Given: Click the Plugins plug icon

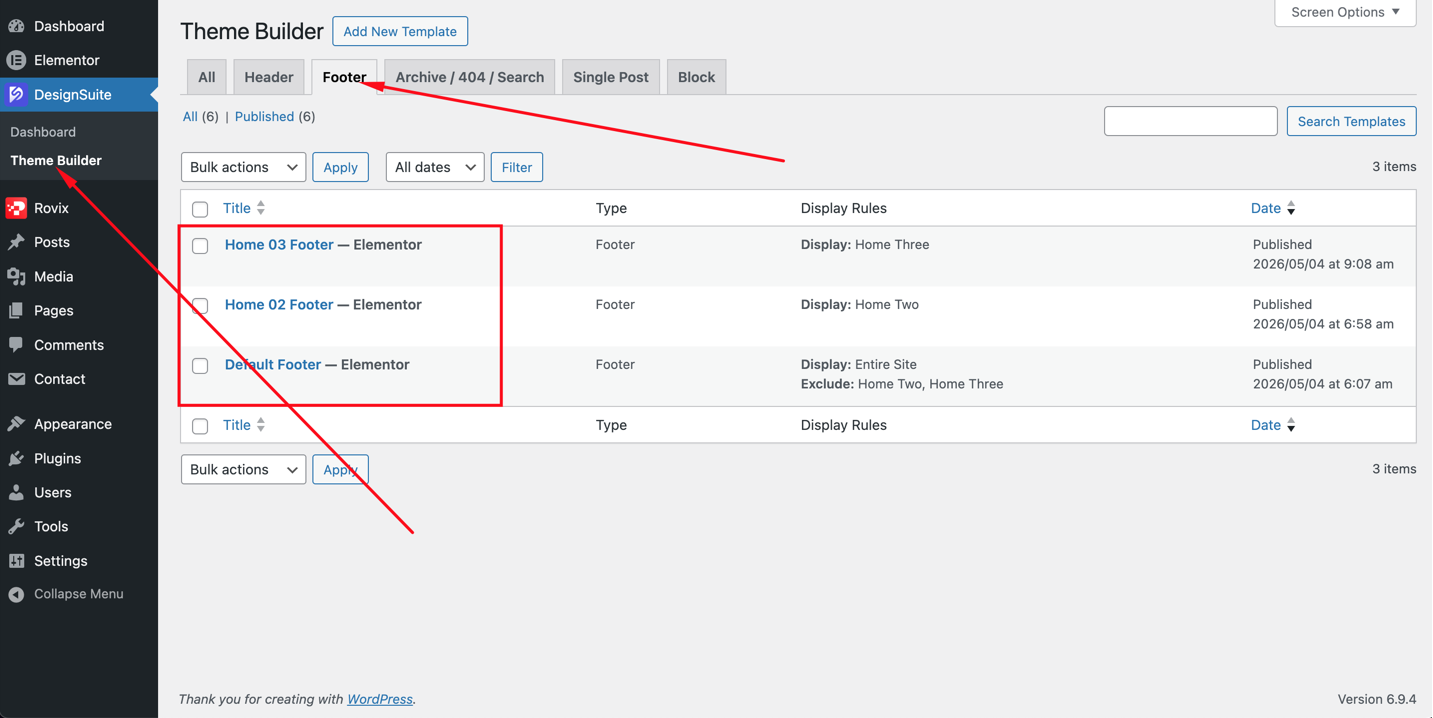Looking at the screenshot, I should point(16,458).
